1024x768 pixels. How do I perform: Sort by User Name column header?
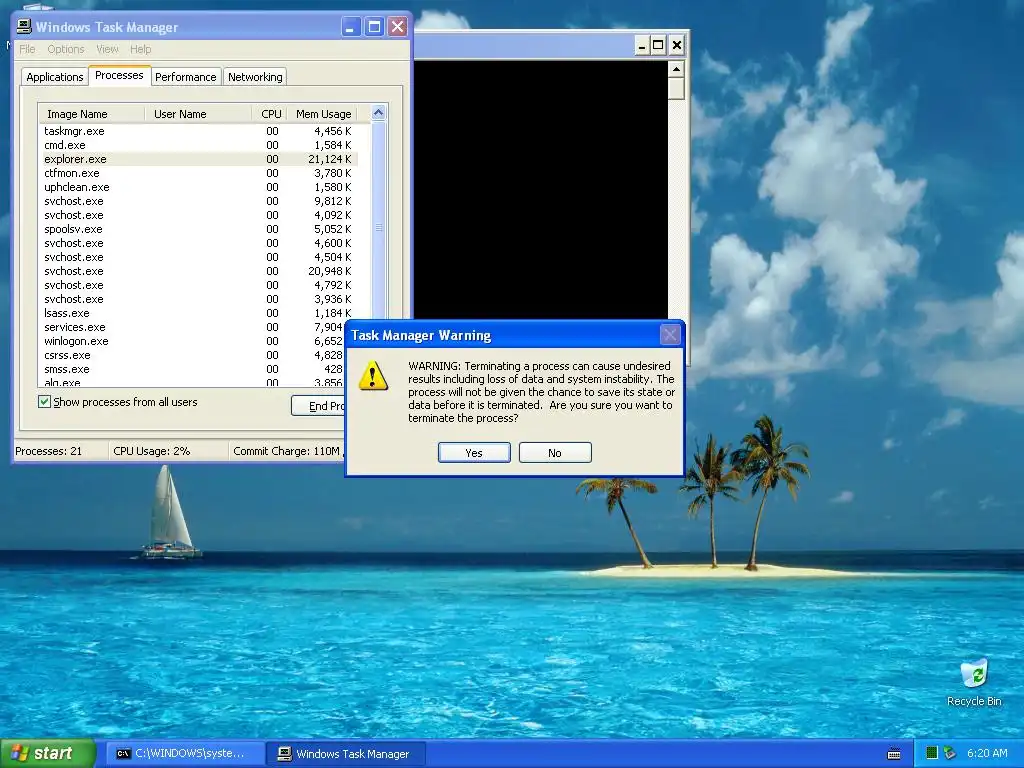tap(198, 114)
